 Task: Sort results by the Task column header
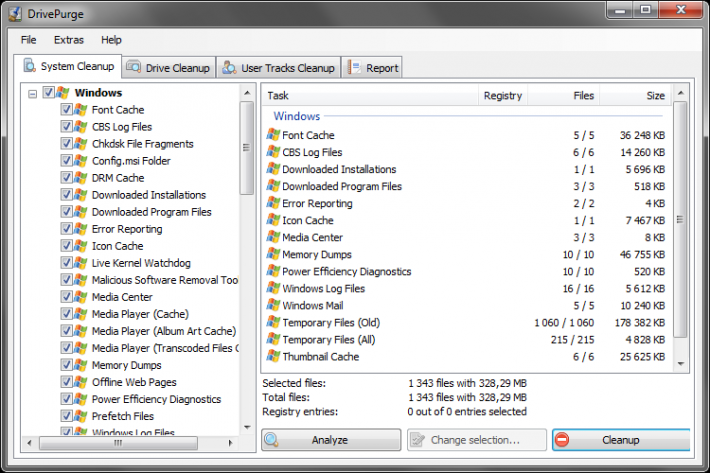(370, 96)
